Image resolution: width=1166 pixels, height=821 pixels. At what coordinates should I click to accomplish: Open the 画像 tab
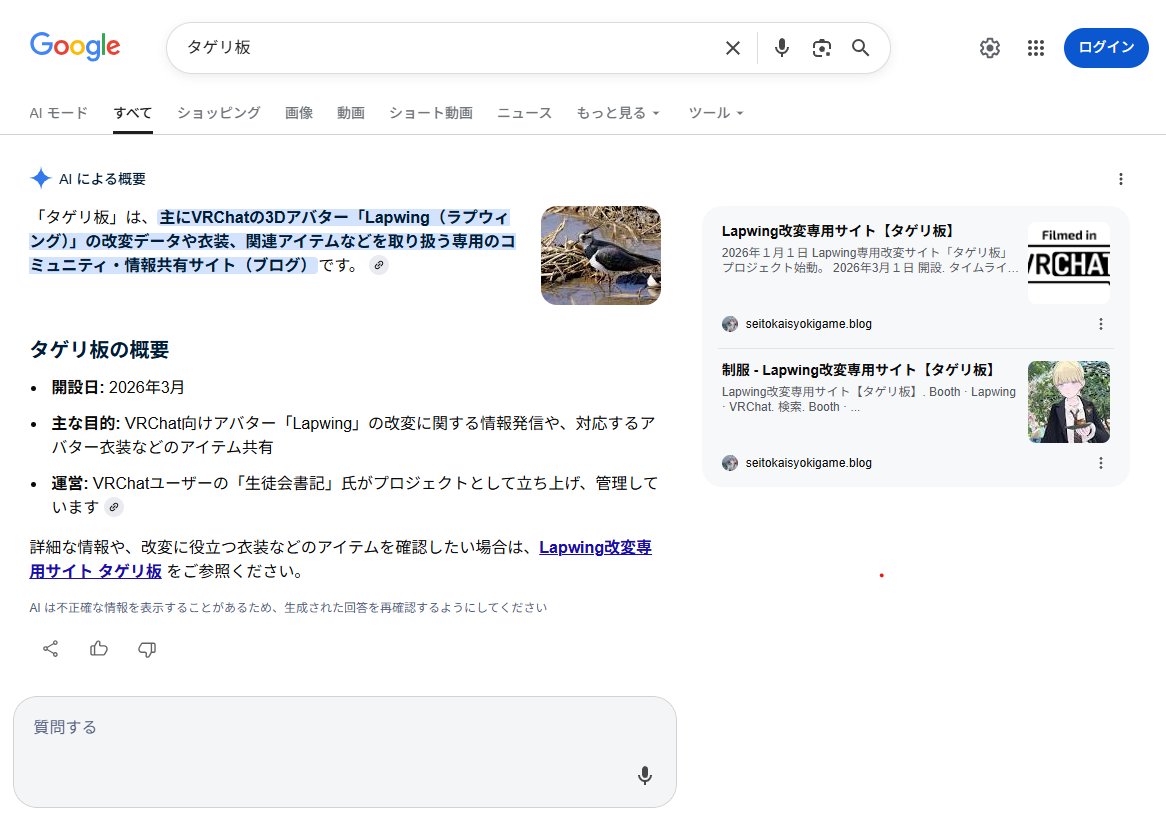pyautogui.click(x=299, y=113)
